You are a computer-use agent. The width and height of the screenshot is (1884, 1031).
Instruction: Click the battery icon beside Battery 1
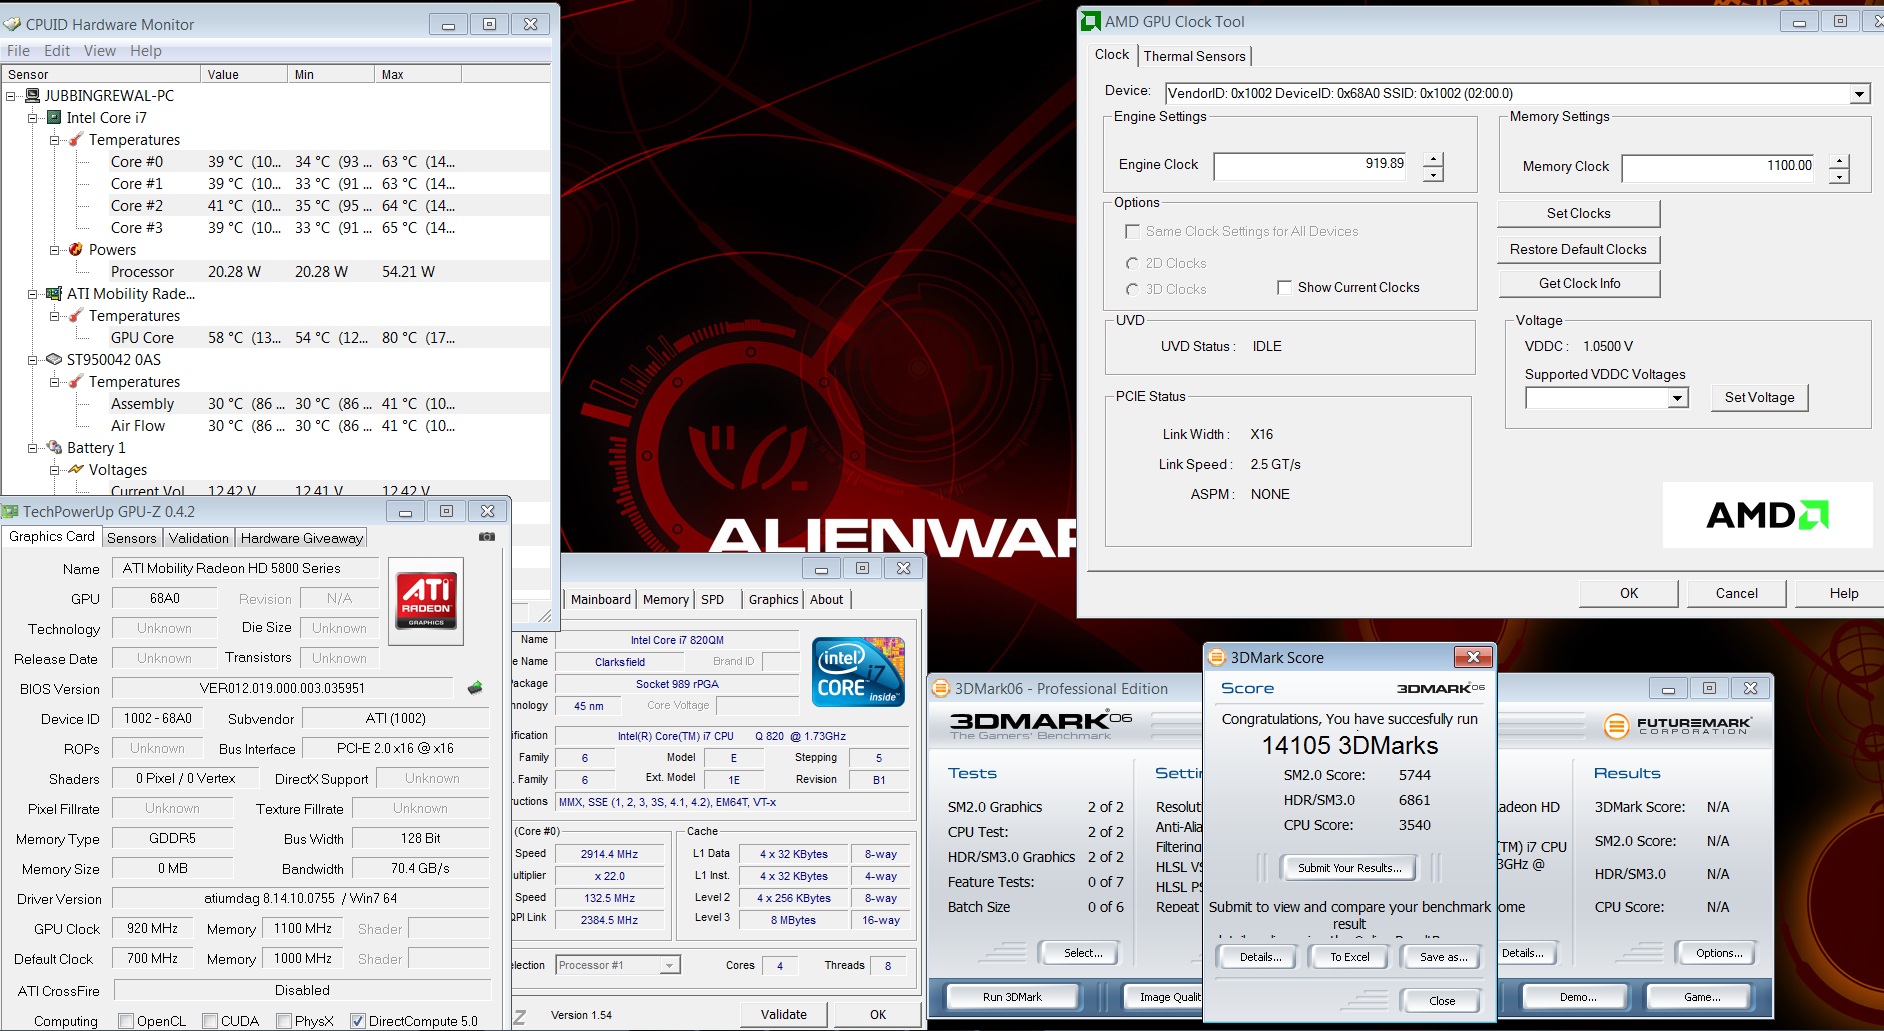pos(55,448)
